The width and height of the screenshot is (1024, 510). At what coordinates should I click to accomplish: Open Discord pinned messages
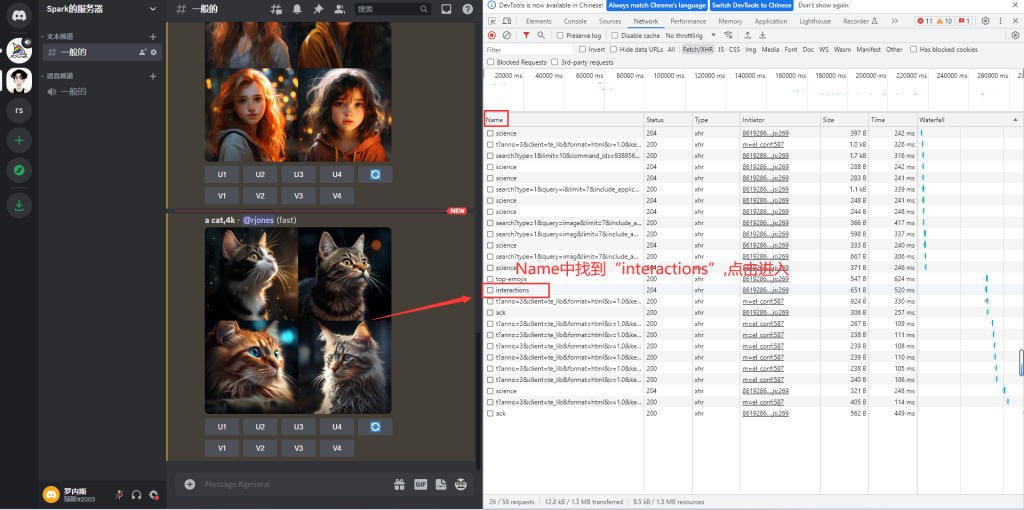point(317,9)
